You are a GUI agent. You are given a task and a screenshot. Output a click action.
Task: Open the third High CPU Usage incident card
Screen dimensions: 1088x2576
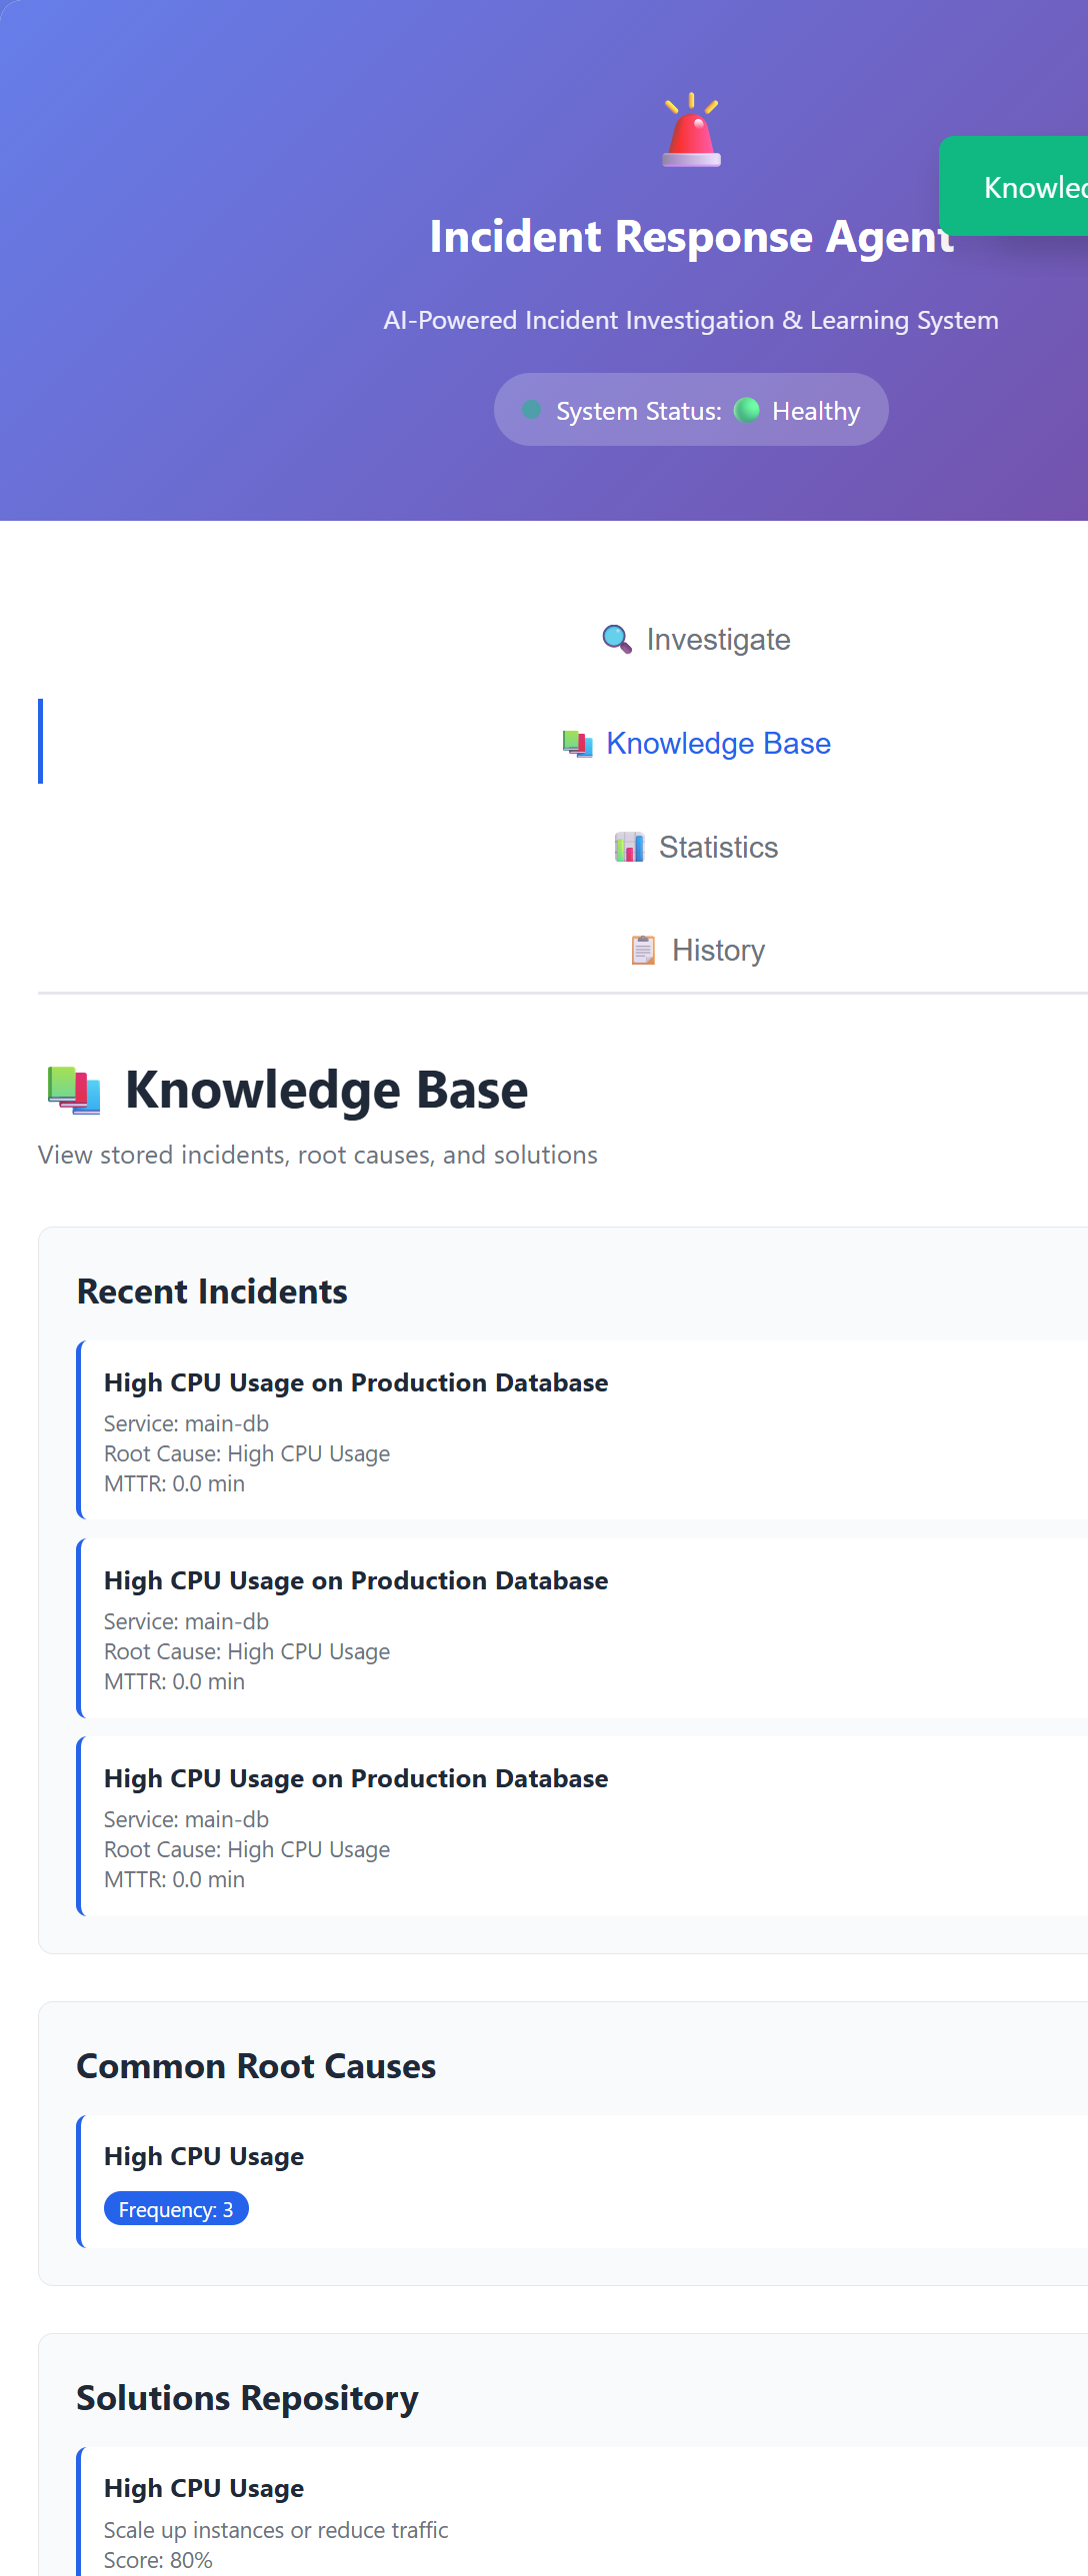(x=582, y=1826)
